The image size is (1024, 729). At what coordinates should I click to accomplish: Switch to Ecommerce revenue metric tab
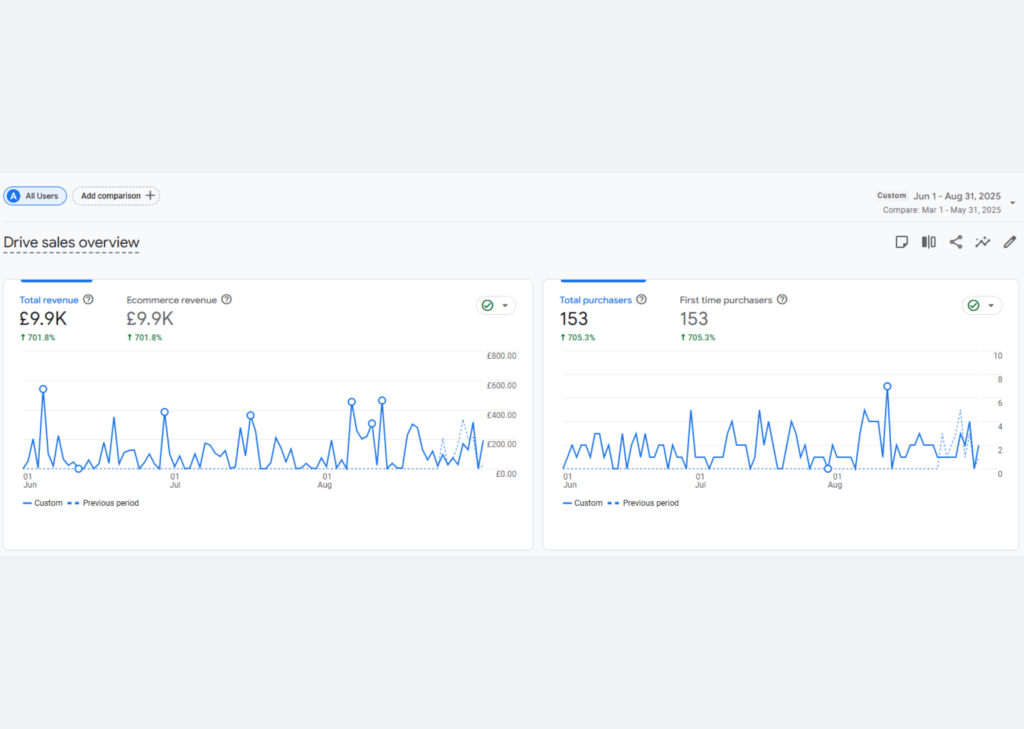click(171, 300)
